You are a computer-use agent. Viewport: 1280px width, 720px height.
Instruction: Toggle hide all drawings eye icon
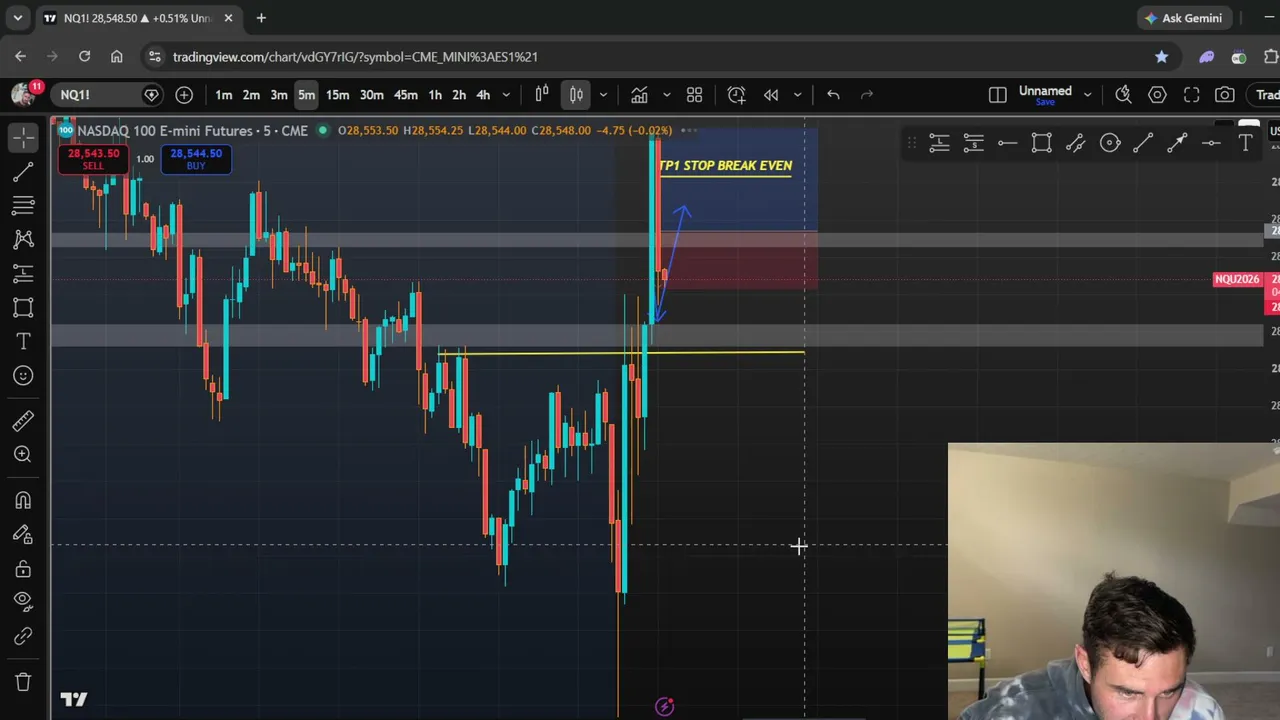(x=23, y=602)
